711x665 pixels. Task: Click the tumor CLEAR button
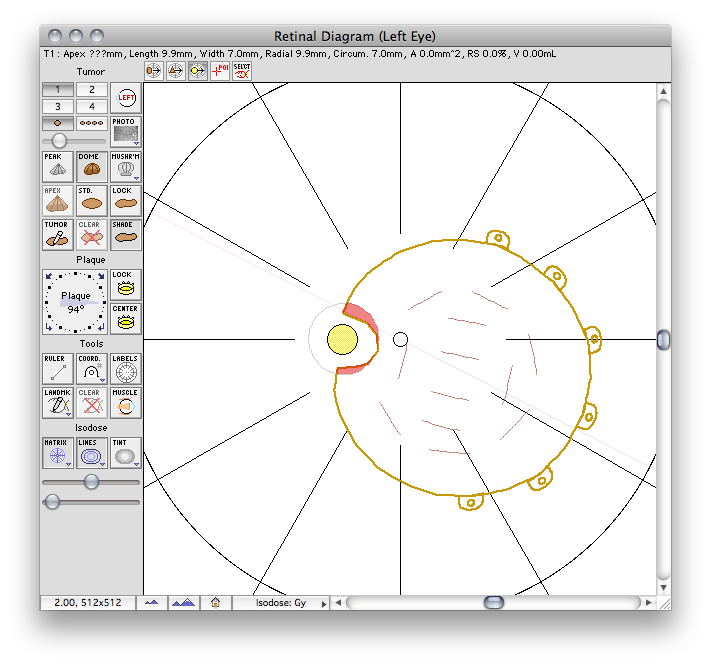click(92, 235)
